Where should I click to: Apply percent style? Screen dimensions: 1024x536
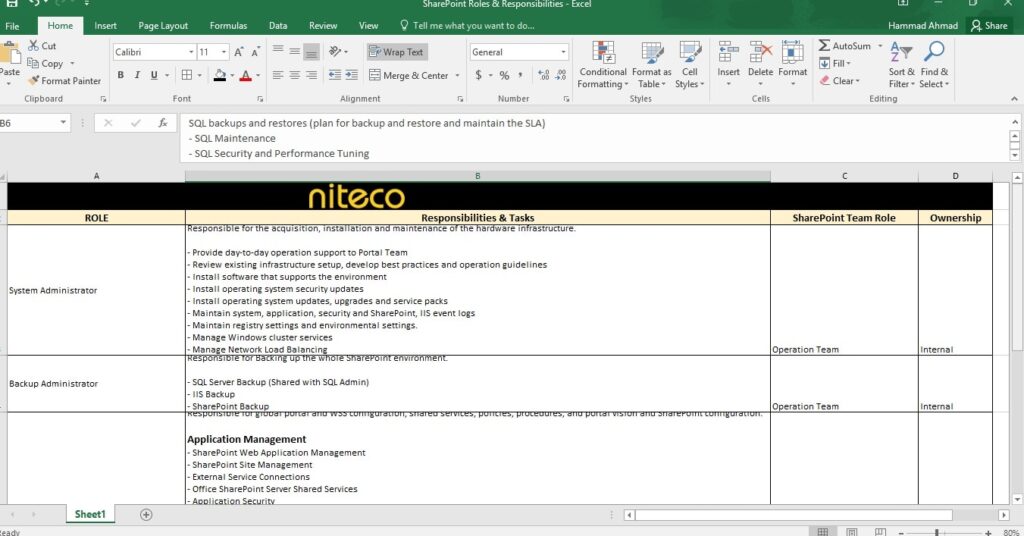click(x=504, y=75)
